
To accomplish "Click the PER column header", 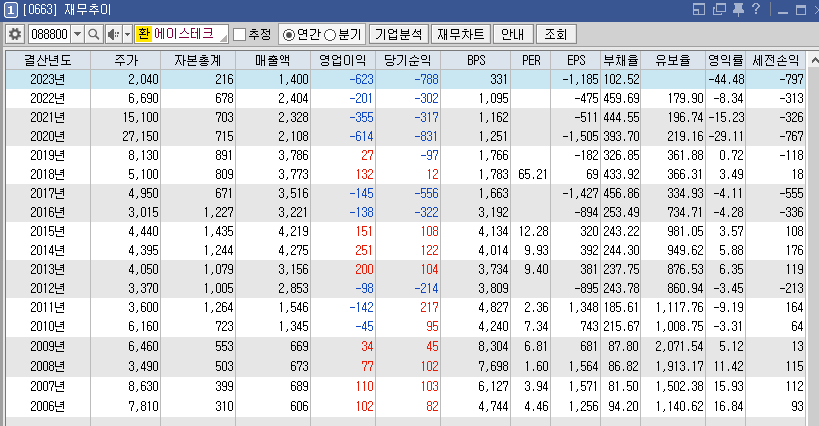I will pyautogui.click(x=531, y=61).
